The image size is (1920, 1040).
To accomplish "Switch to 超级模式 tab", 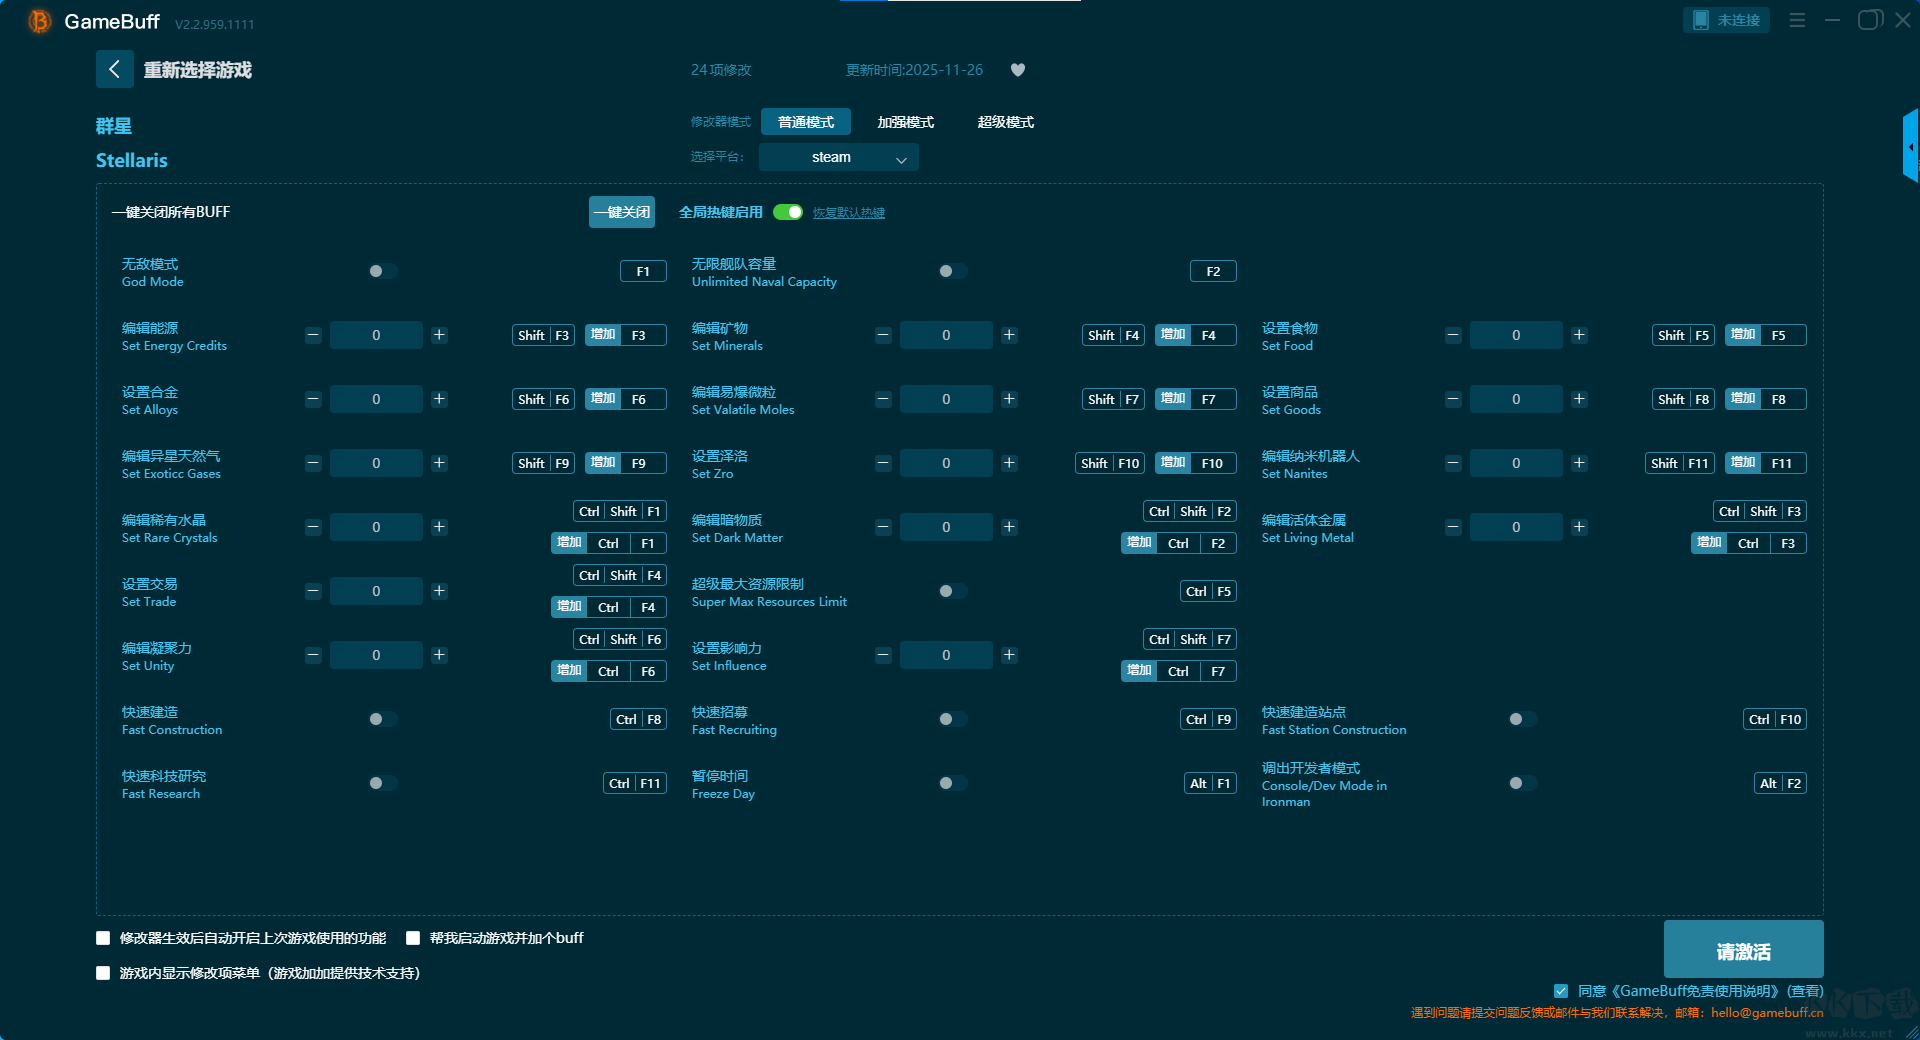I will click(x=1006, y=122).
